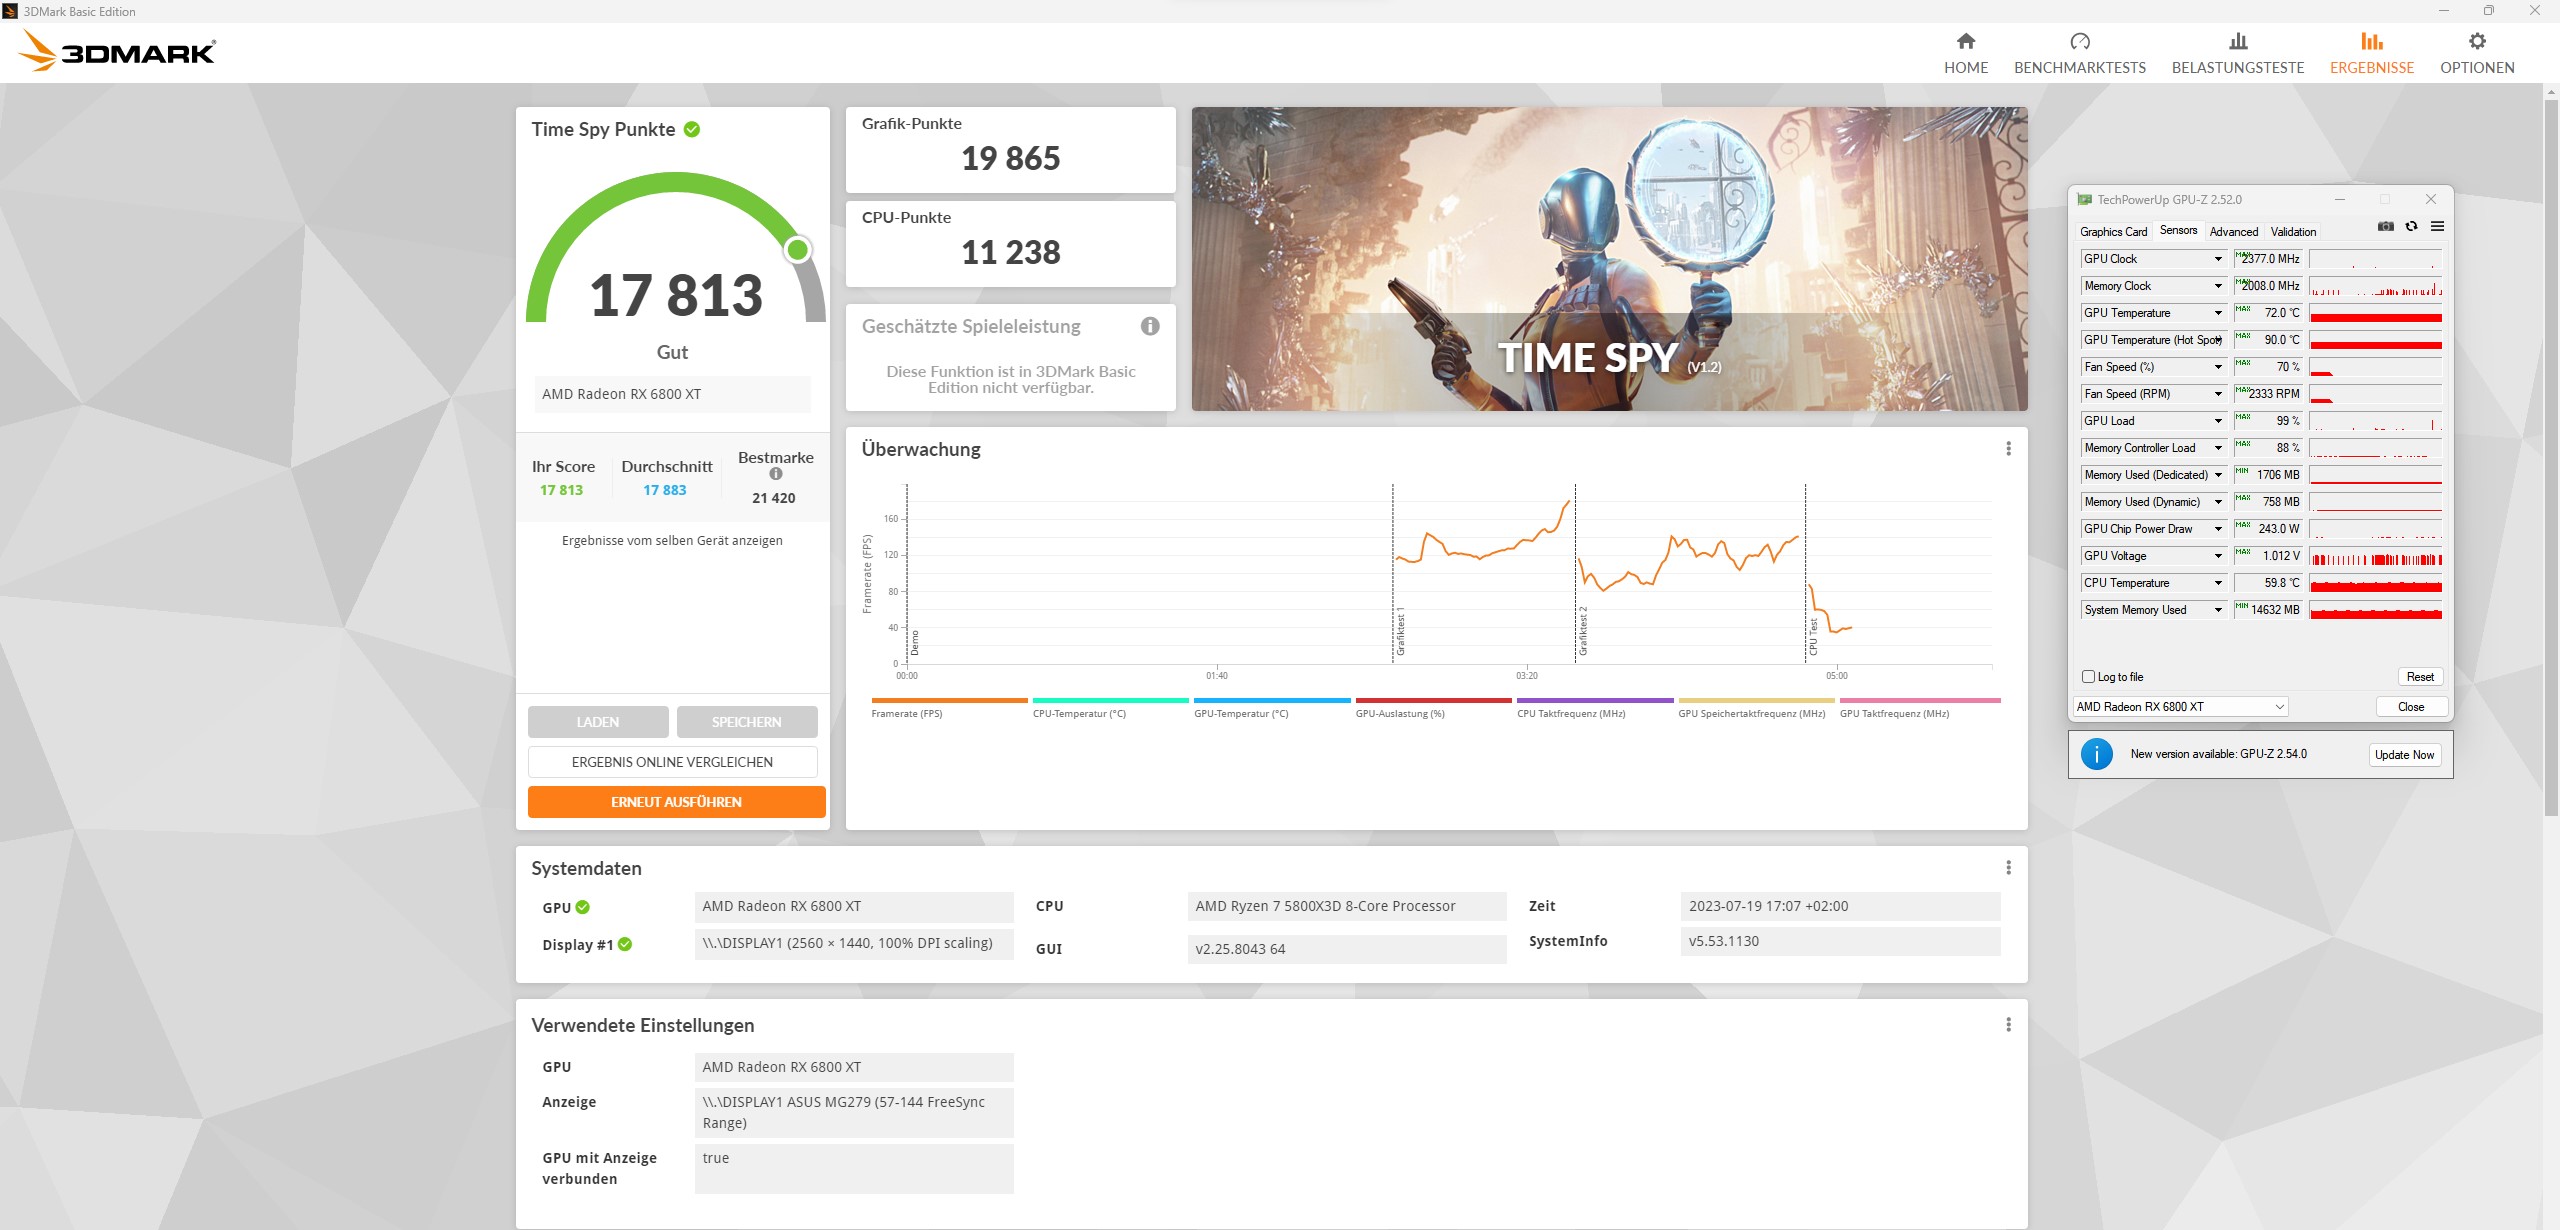
Task: Expand the Memory Clock sensor dropdown
Action: coord(2217,286)
